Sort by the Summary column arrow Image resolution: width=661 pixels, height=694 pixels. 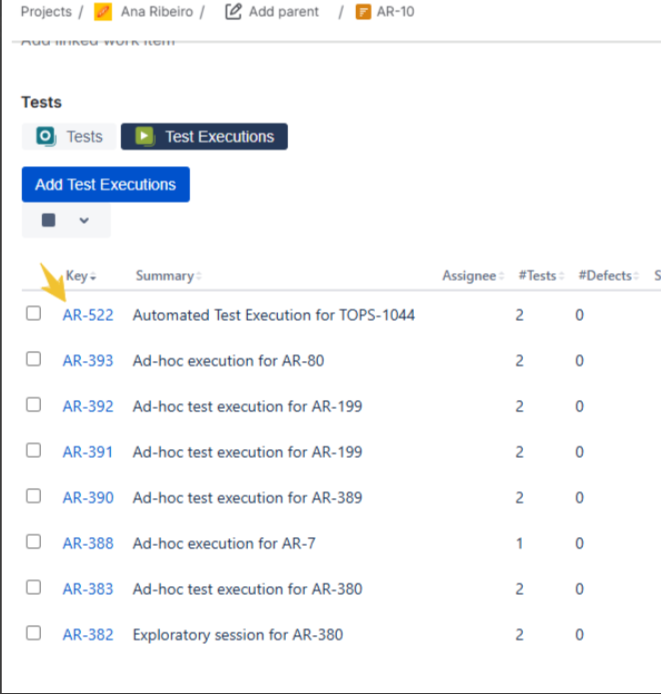coord(198,277)
